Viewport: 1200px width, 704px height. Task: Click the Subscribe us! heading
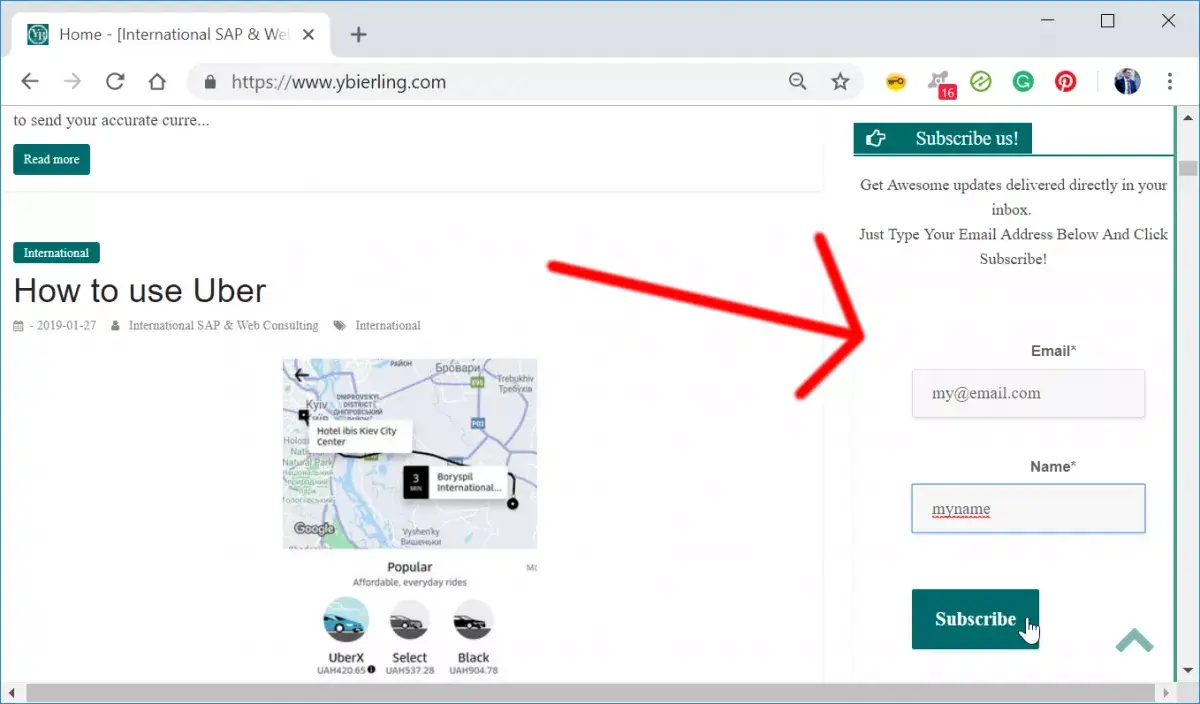[967, 139]
